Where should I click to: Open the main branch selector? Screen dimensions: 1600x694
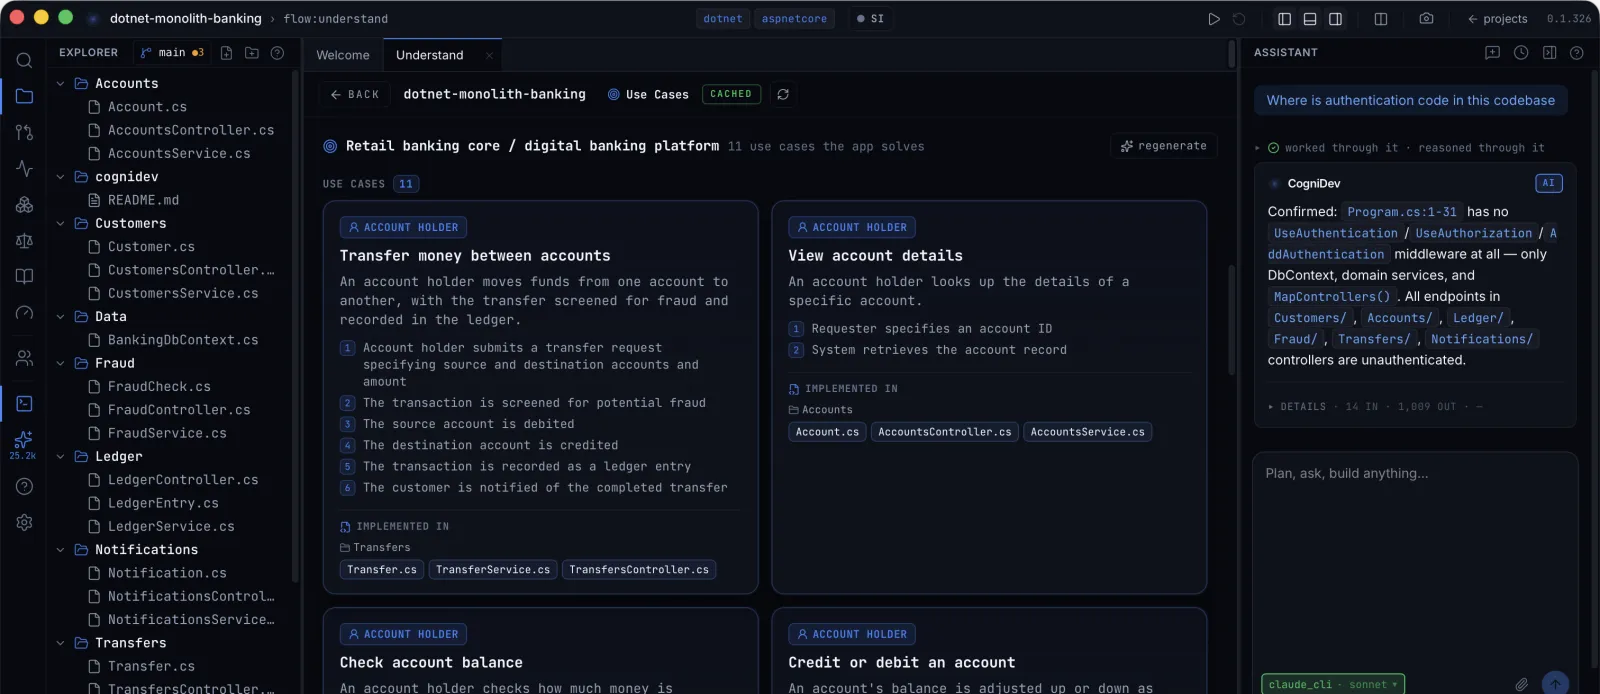click(x=172, y=53)
